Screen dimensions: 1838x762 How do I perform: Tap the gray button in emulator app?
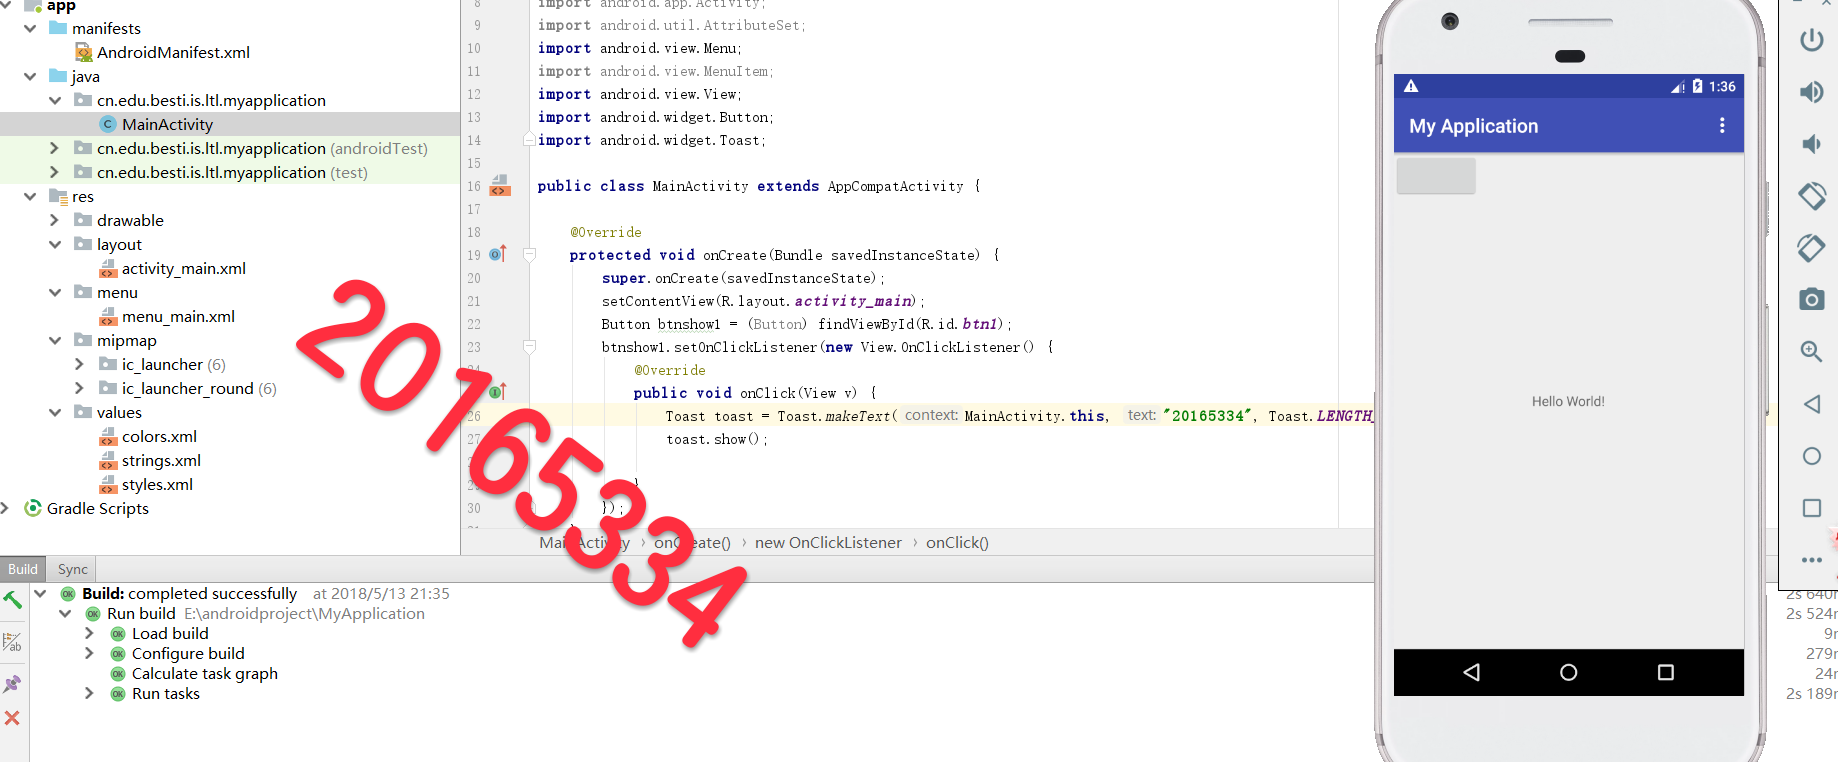(1436, 176)
